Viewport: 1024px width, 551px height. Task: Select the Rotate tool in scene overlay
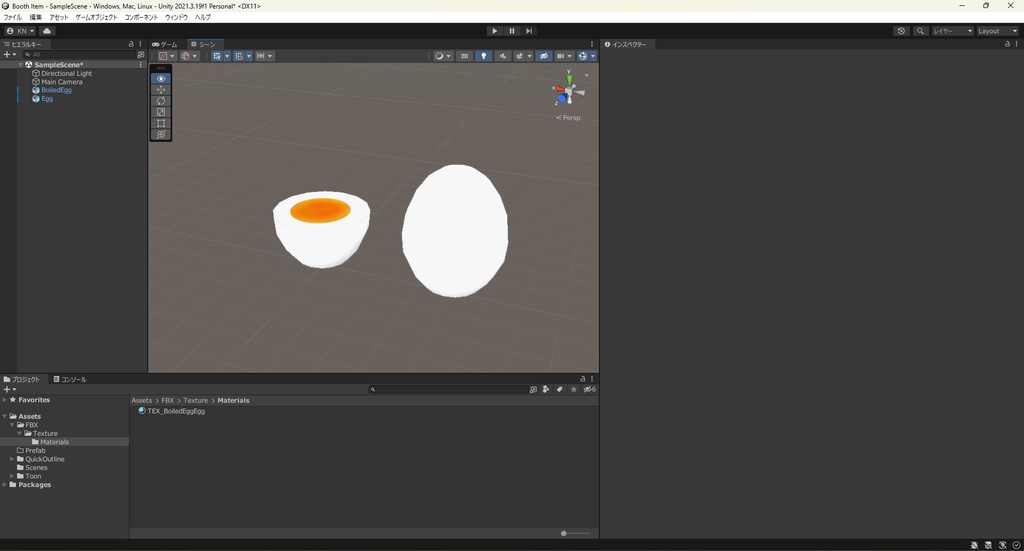coord(161,101)
